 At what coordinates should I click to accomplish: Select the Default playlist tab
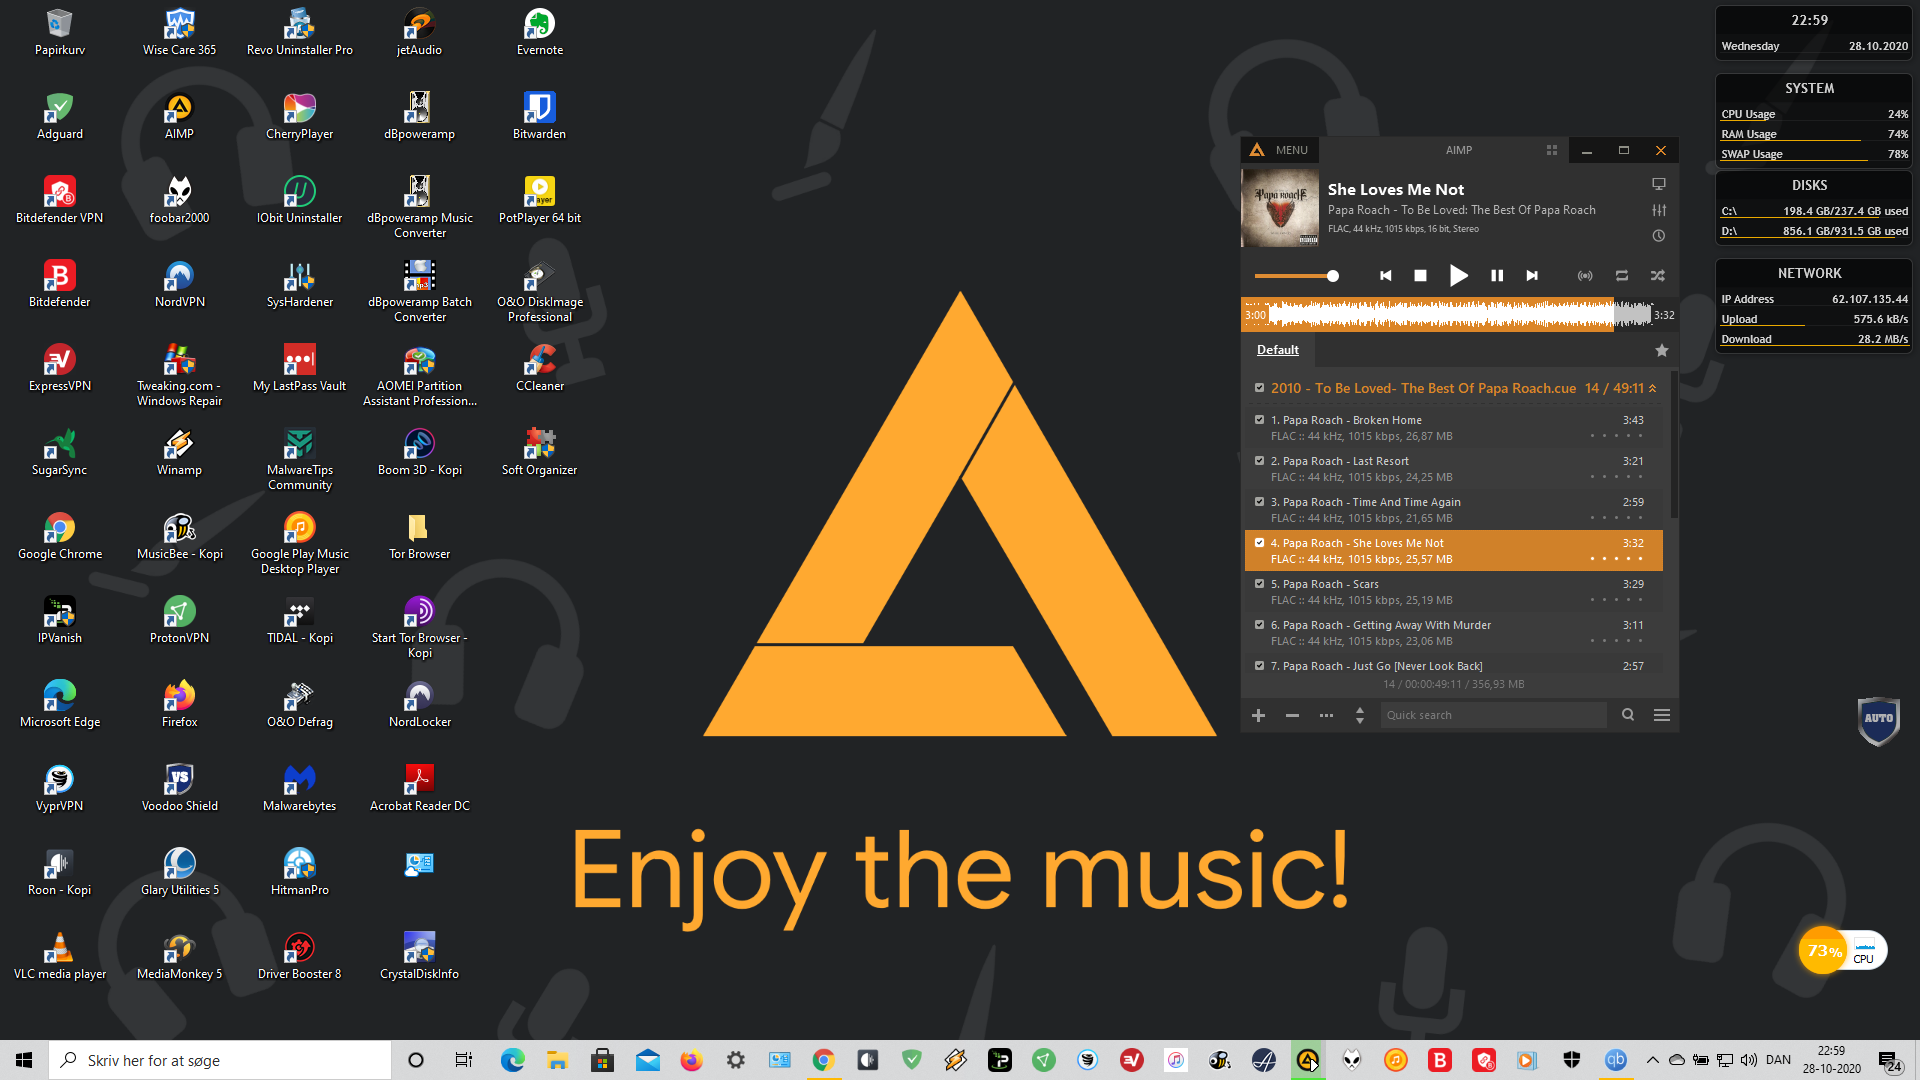point(1277,350)
